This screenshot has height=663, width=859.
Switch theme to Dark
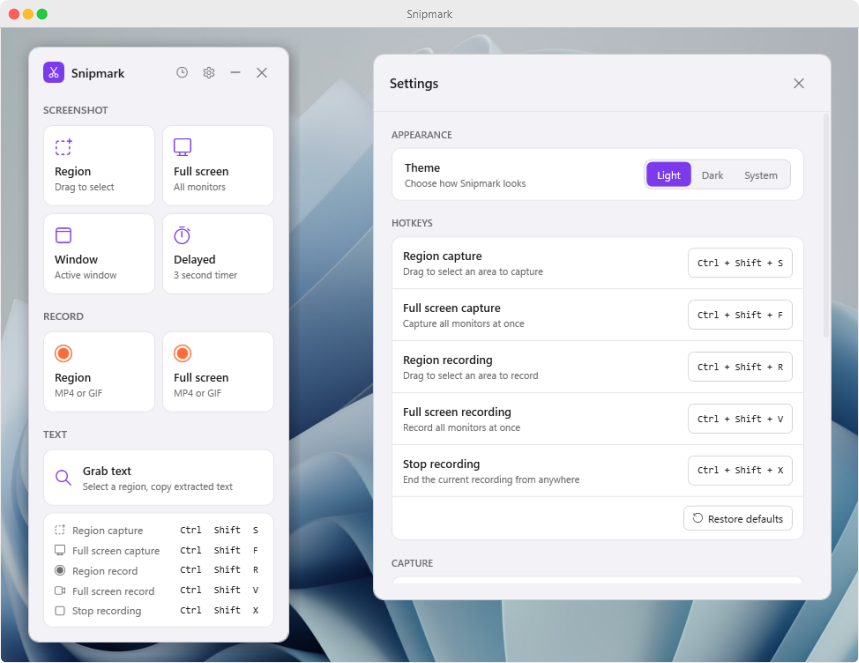tap(712, 175)
